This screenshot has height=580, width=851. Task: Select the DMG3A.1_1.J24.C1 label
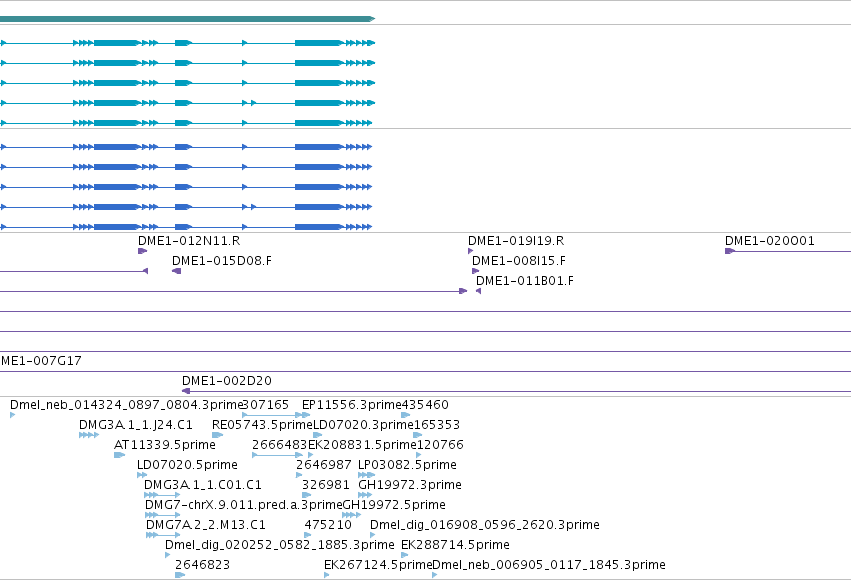point(136,425)
